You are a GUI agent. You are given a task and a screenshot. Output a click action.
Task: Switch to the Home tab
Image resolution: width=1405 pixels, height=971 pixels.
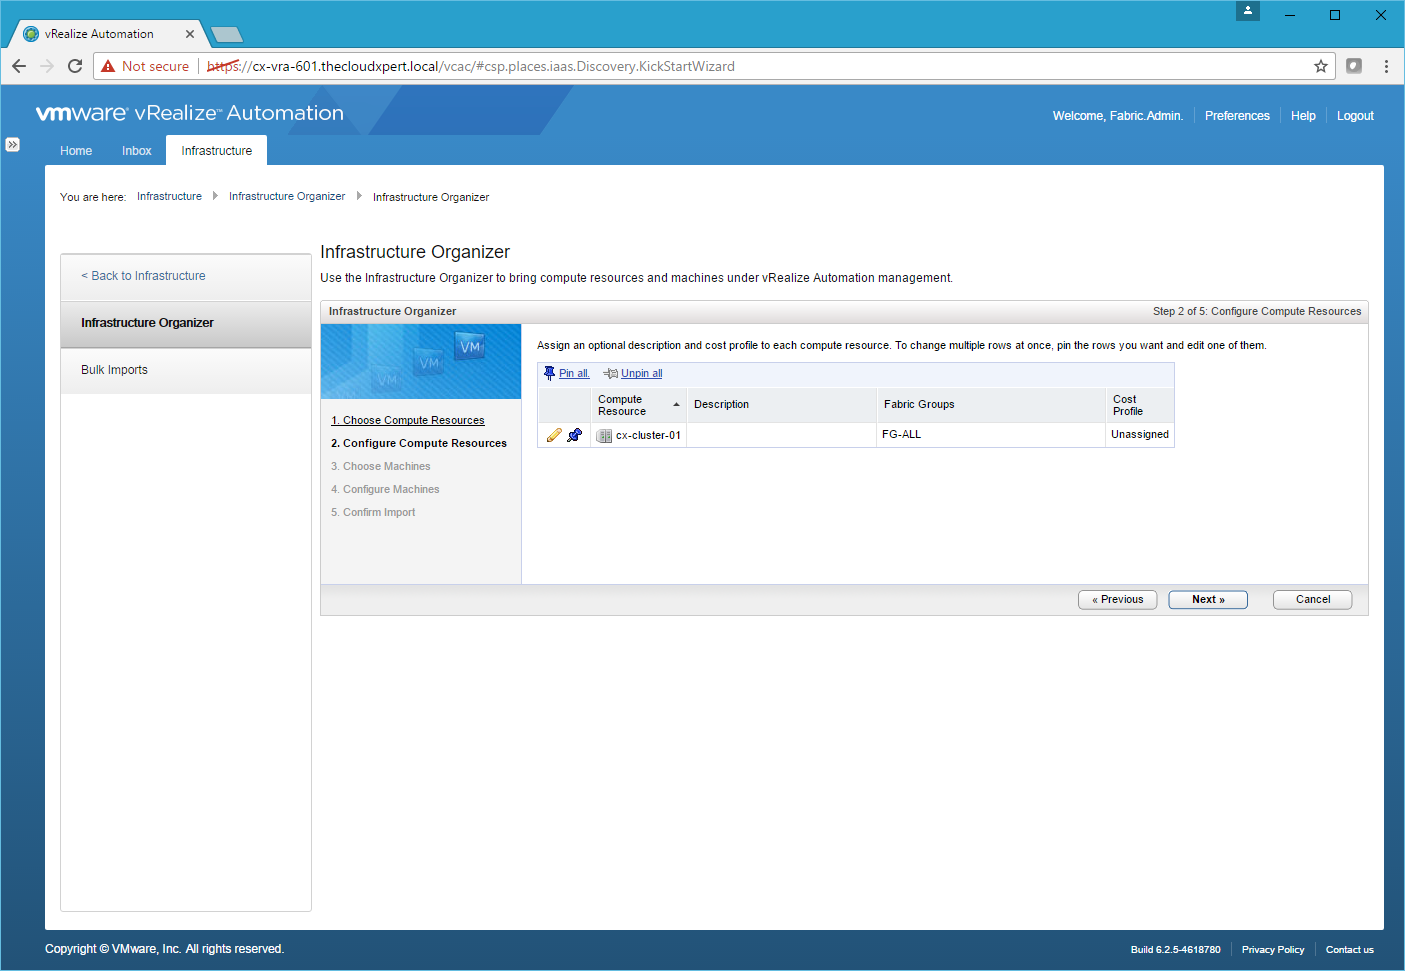pos(76,151)
